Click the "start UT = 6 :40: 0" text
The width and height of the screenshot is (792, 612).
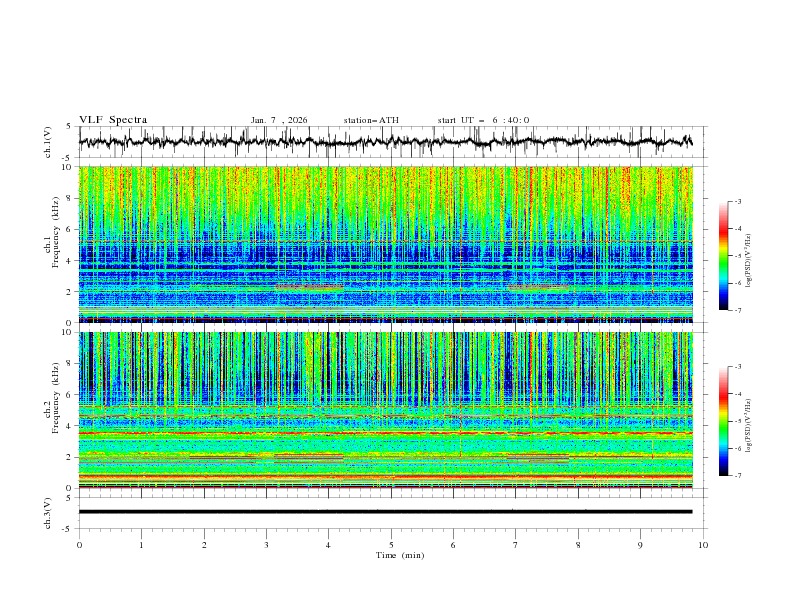pyautogui.click(x=483, y=120)
